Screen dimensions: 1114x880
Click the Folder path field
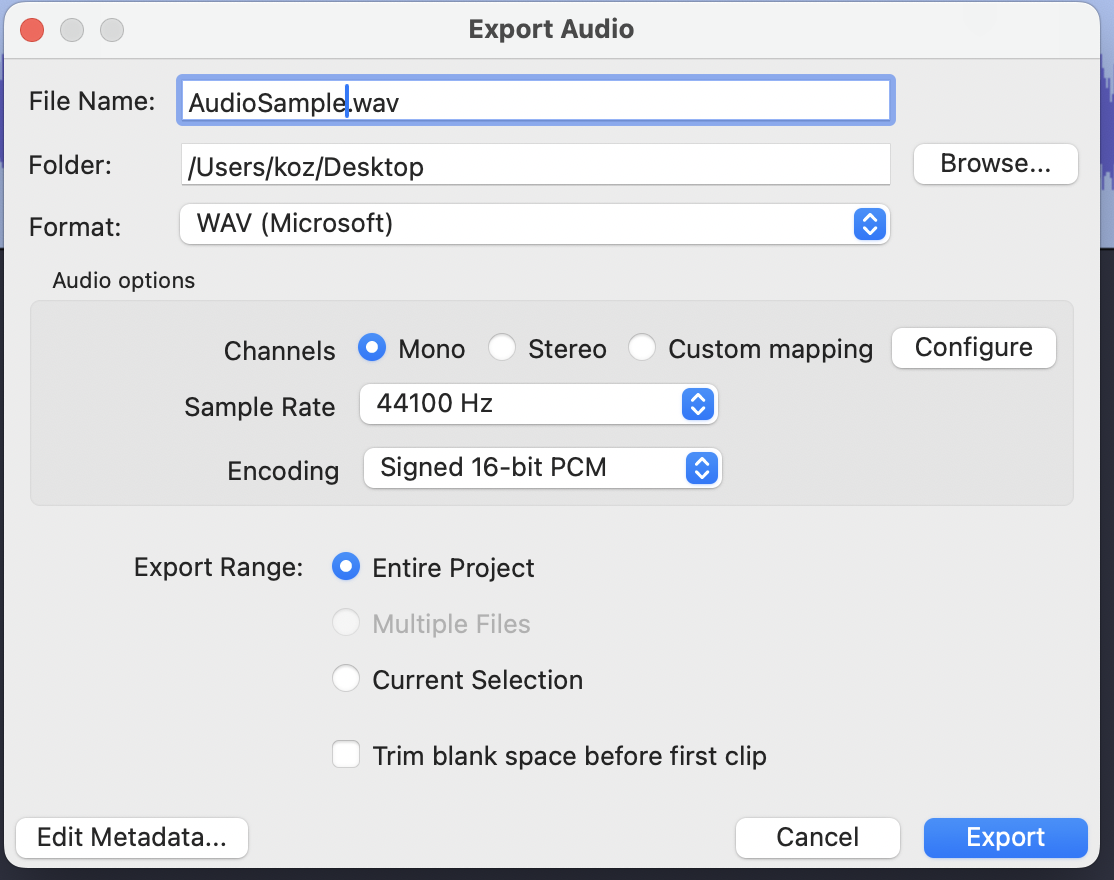(534, 166)
